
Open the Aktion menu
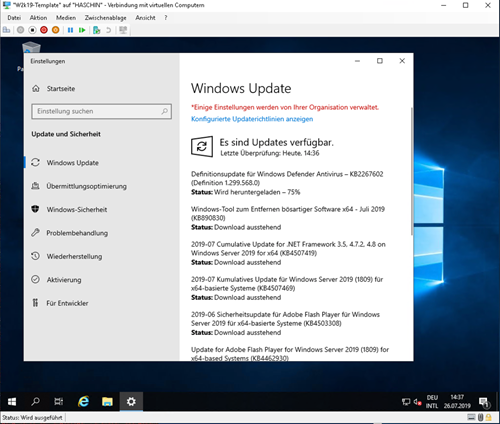point(38,18)
